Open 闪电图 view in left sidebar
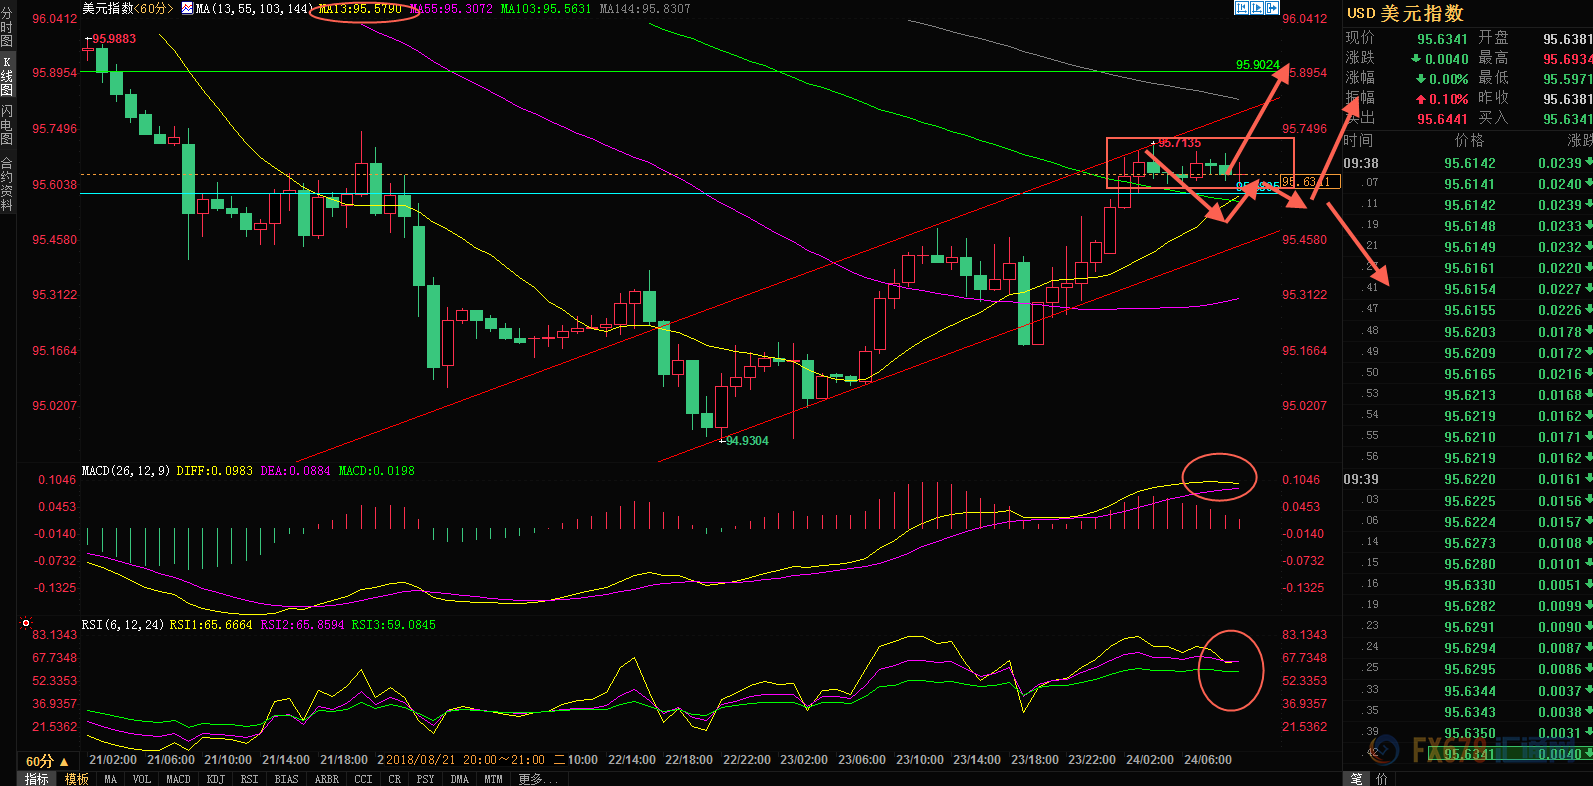 pyautogui.click(x=7, y=126)
